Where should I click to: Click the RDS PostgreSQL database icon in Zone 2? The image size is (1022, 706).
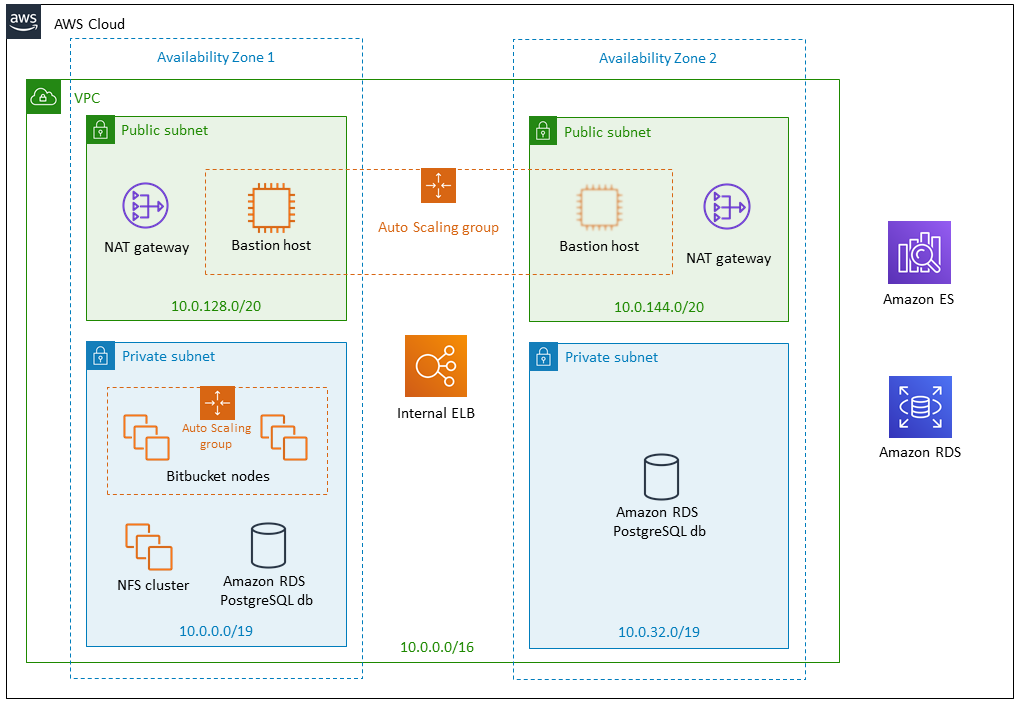[659, 475]
